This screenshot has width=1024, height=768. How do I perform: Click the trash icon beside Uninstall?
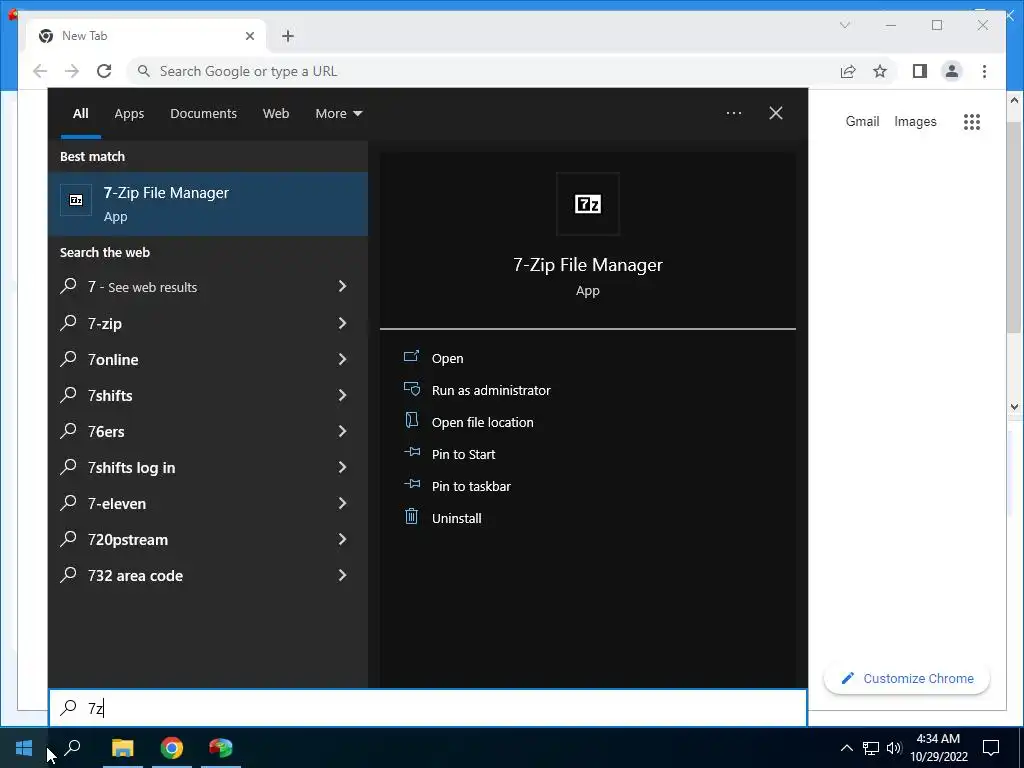point(411,517)
